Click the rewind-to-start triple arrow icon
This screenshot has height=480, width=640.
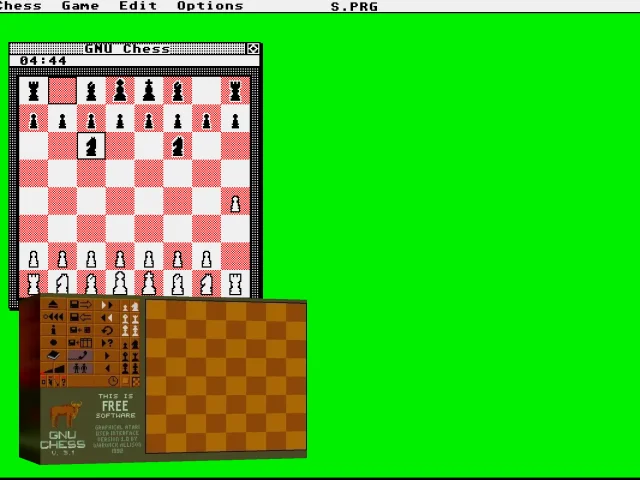point(53,317)
